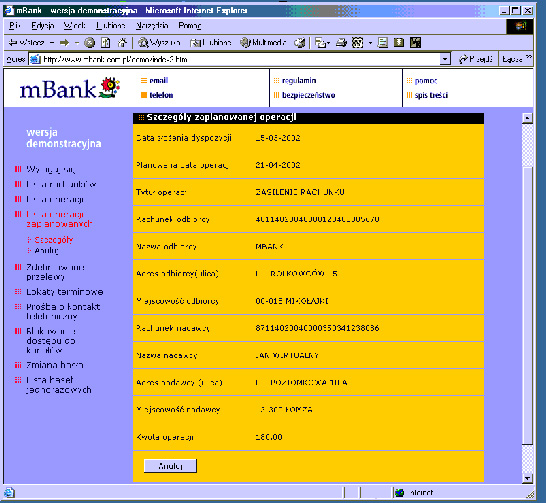546x503 pixels.
Task: Open the Ulubione favorites toolbar button
Action: click(211, 43)
